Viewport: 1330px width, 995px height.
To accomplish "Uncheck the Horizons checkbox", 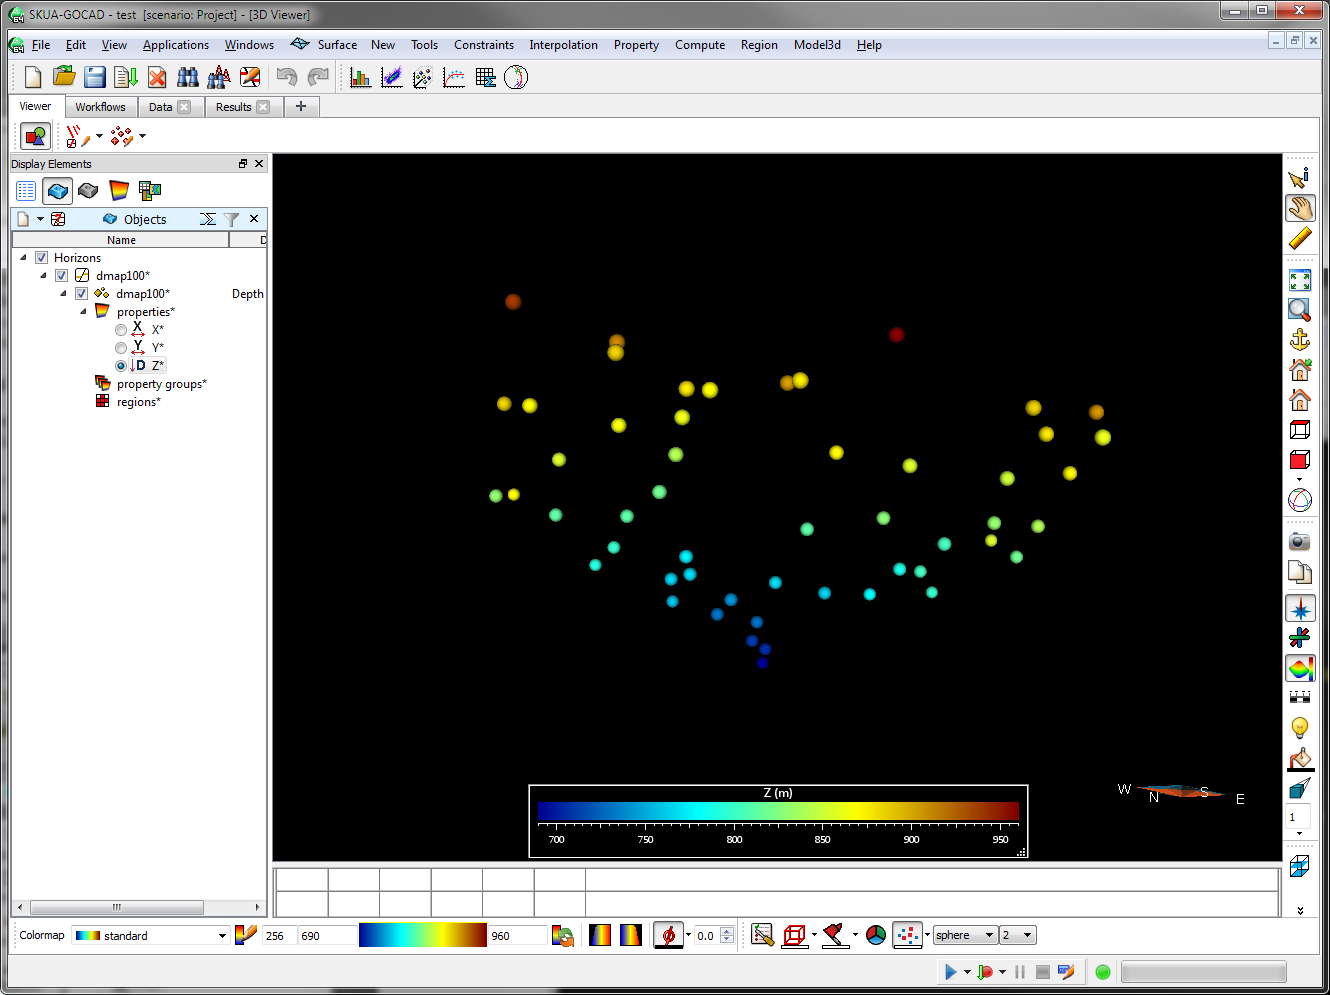I will [x=42, y=258].
